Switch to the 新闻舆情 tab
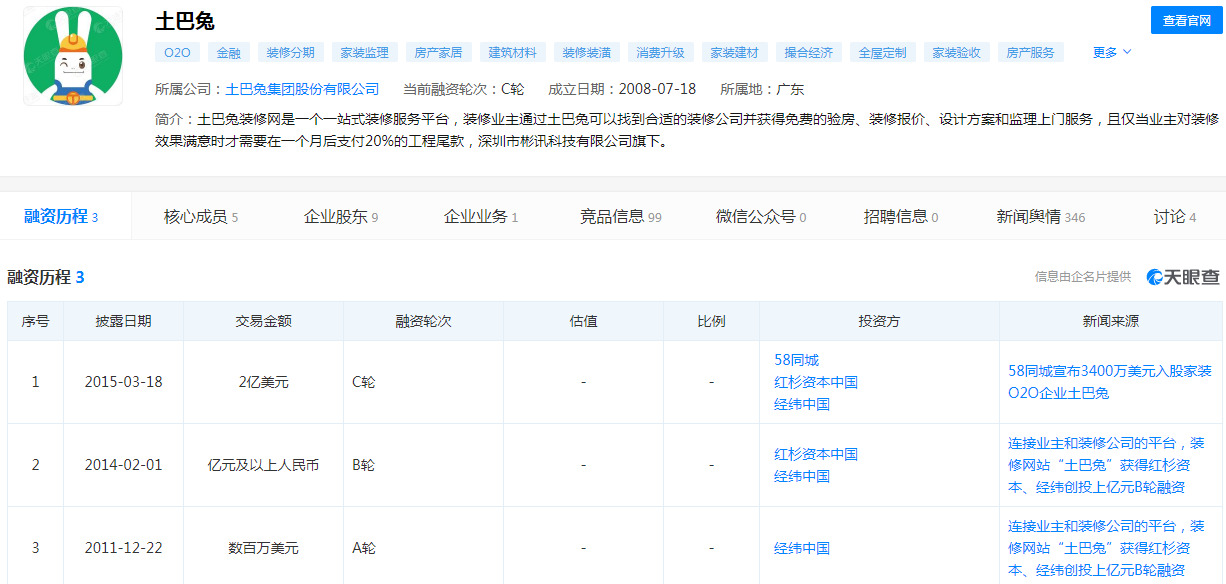 [1041, 216]
